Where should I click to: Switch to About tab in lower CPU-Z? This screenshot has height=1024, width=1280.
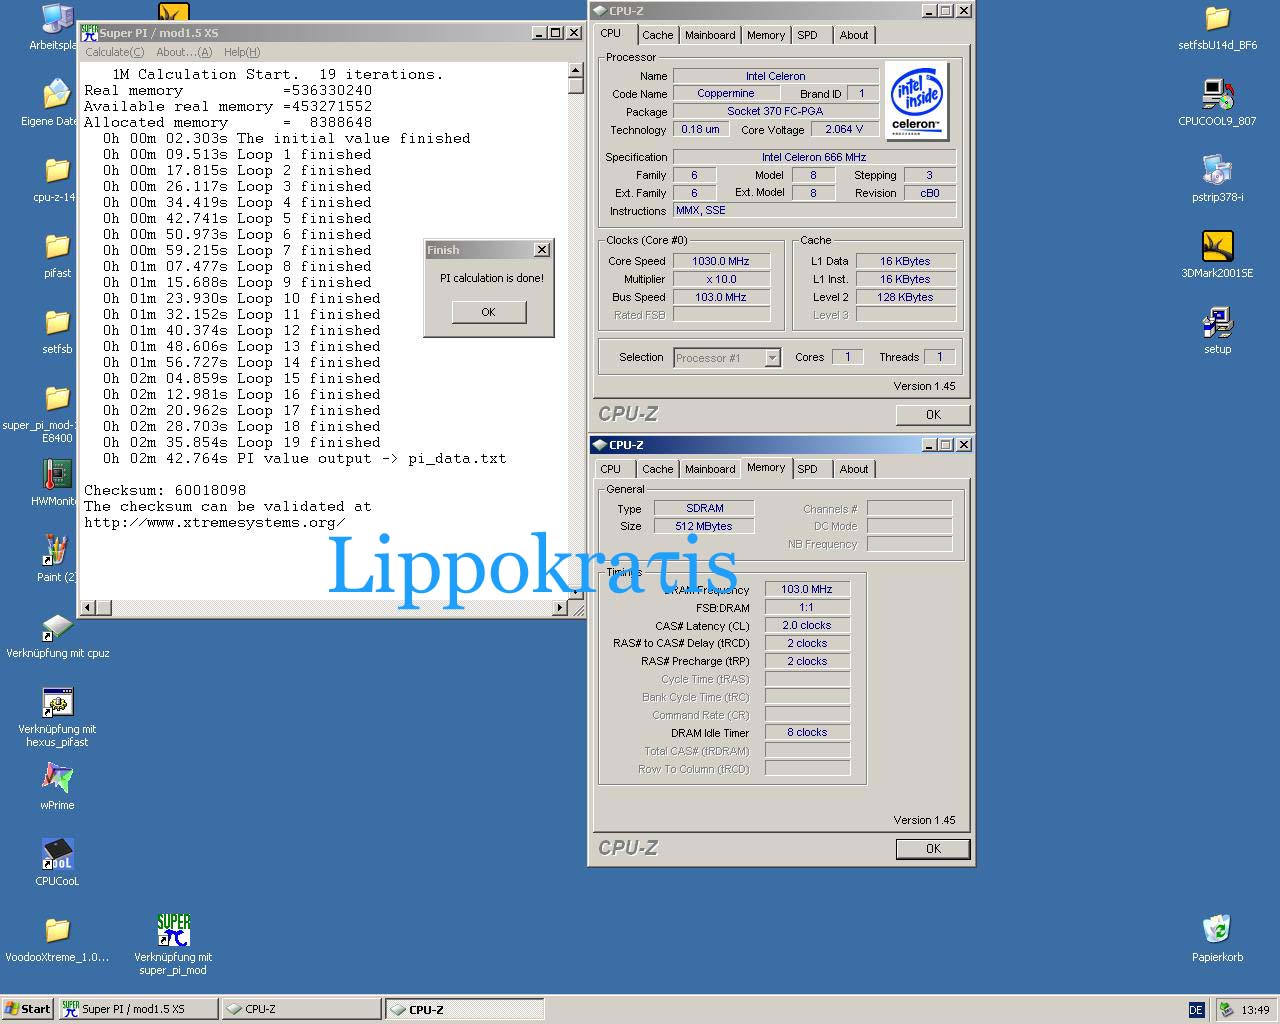854,469
